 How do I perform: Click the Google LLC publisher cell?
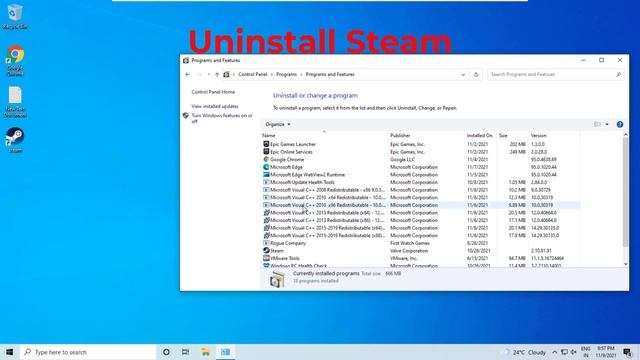[402, 159]
